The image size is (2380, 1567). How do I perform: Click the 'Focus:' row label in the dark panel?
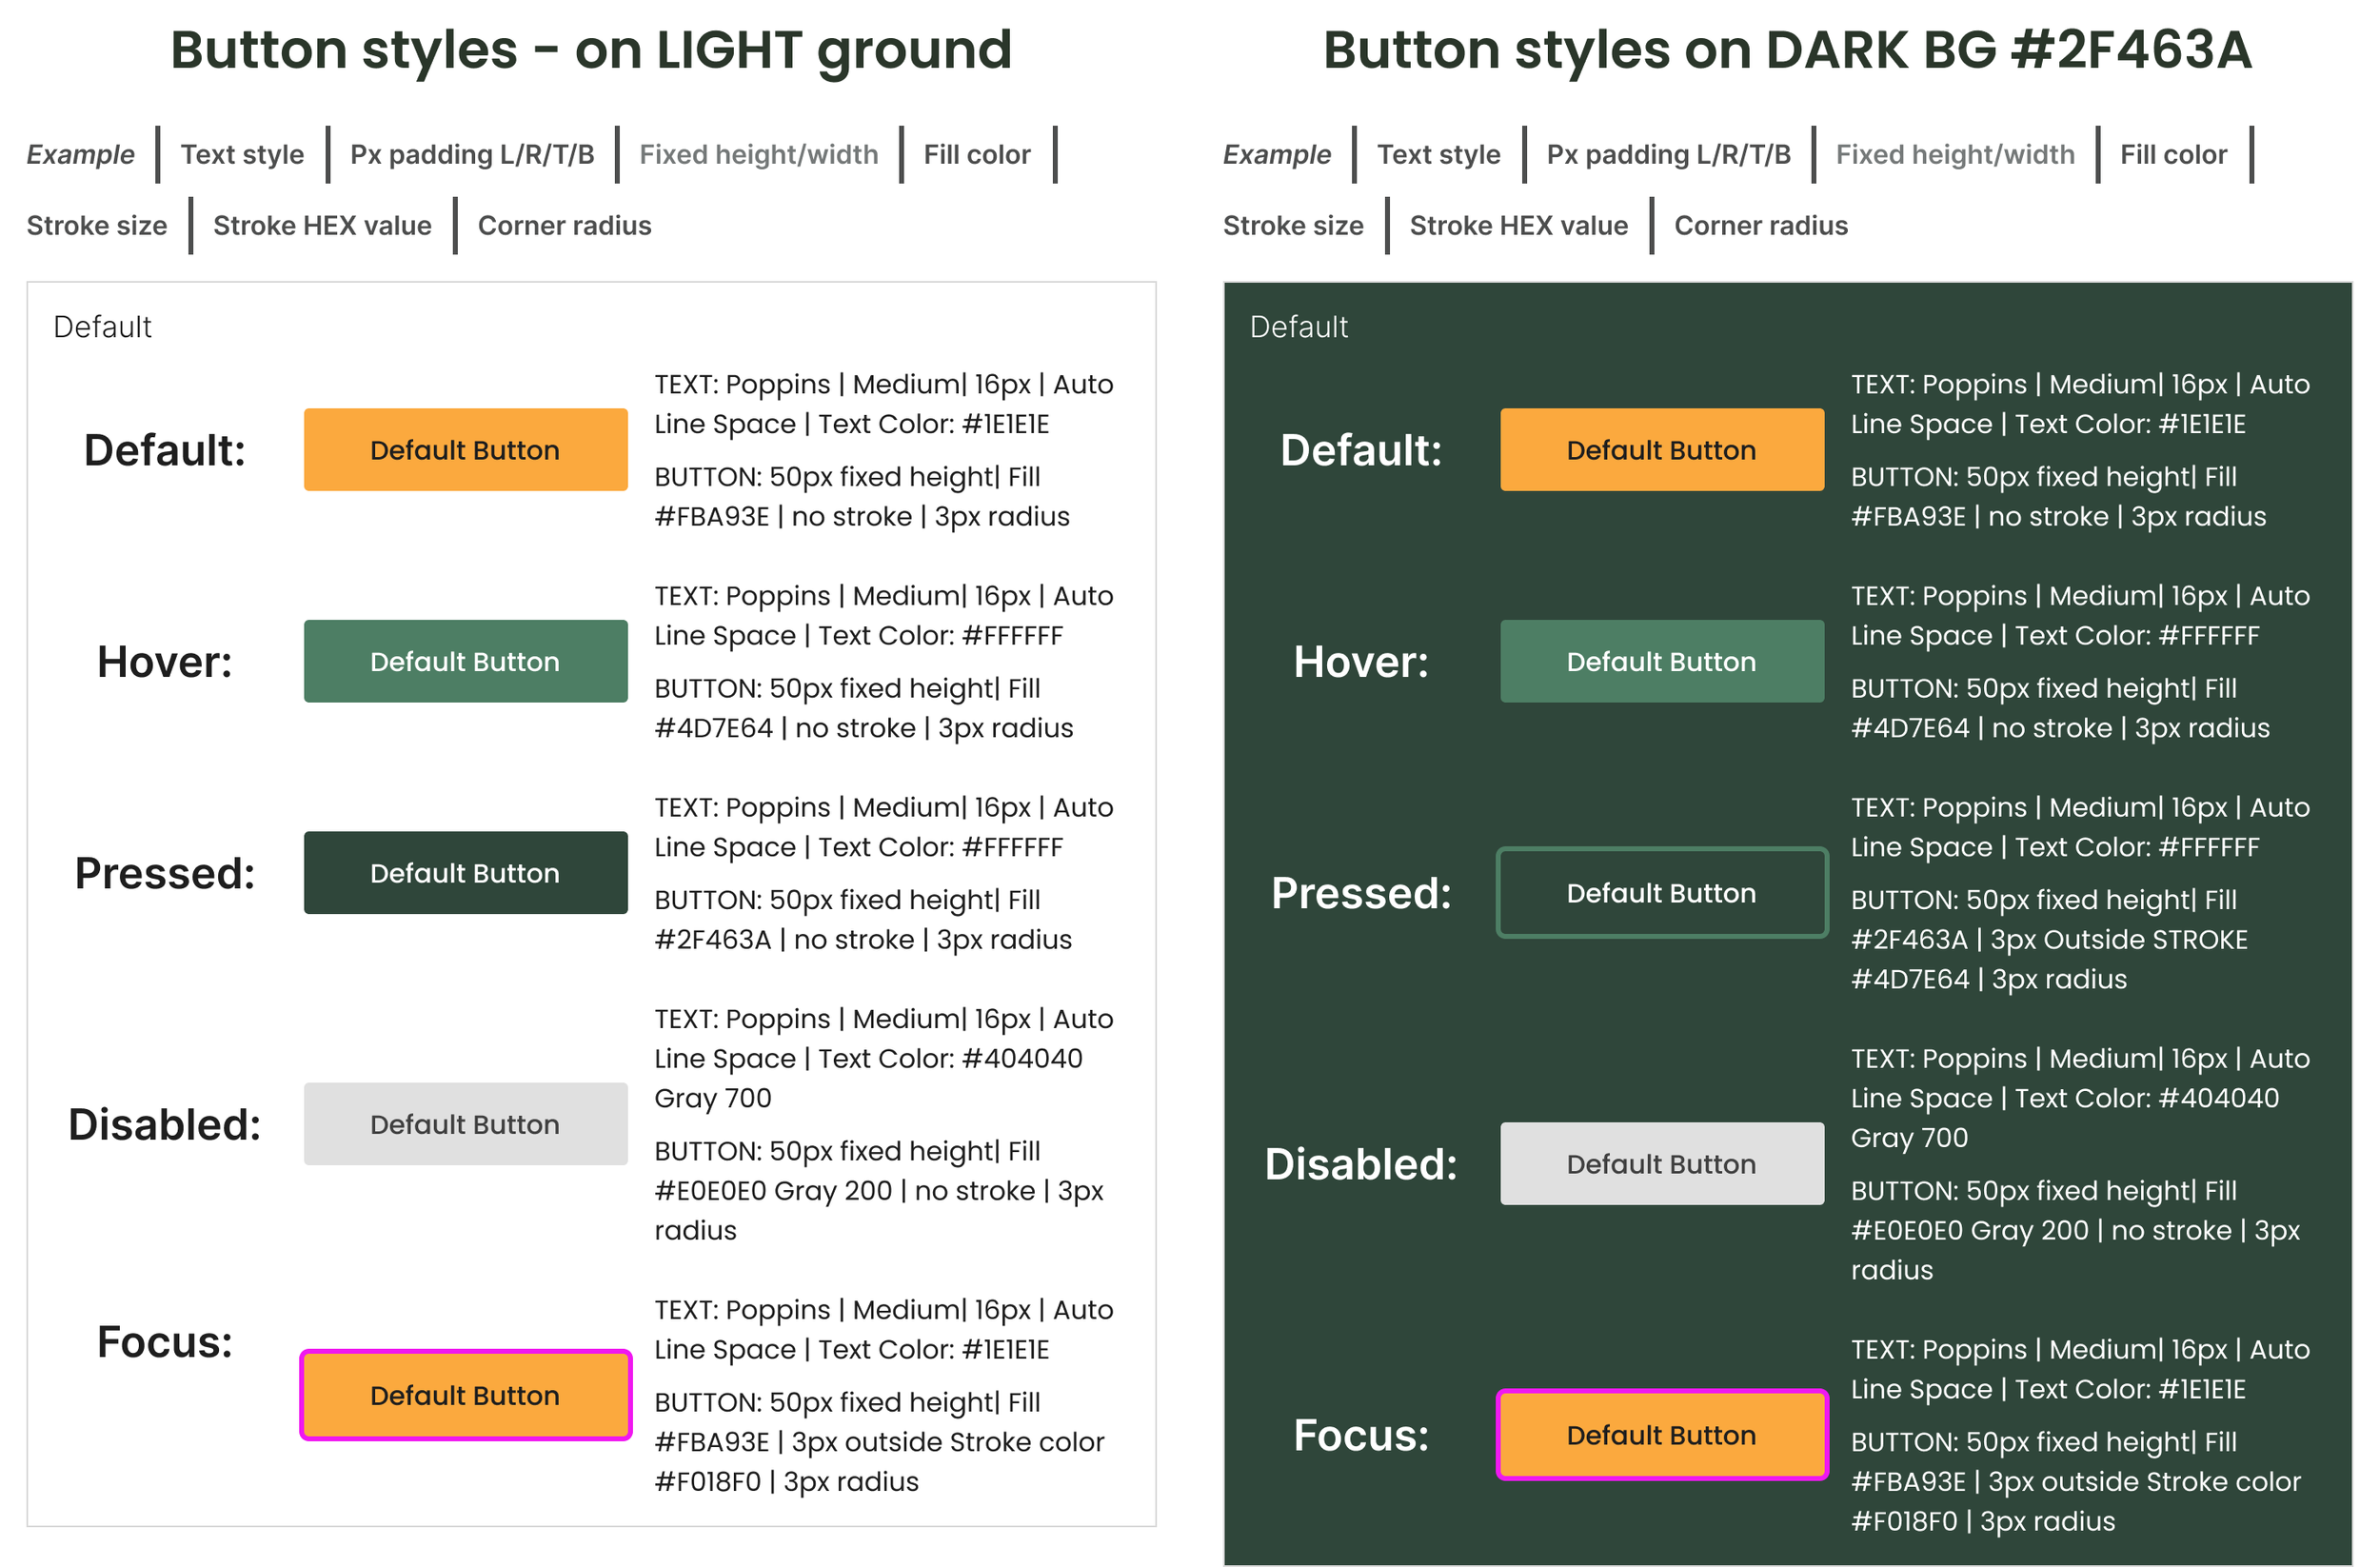[x=1362, y=1435]
